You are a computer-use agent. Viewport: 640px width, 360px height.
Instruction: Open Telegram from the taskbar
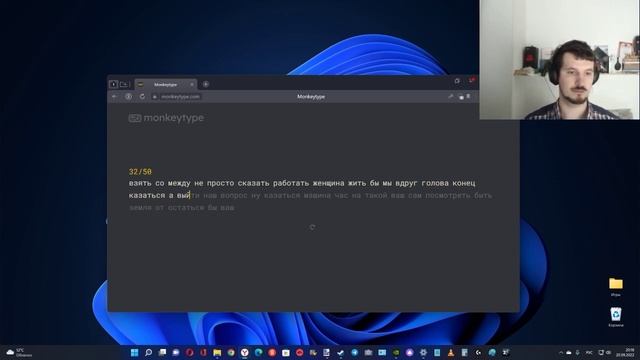(x=354, y=352)
